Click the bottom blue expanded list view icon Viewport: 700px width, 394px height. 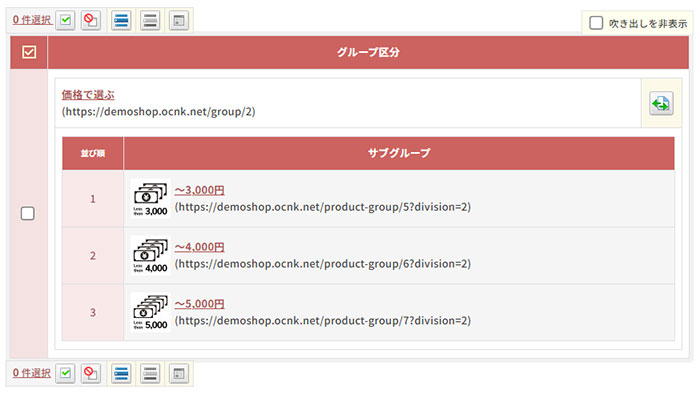(x=121, y=373)
